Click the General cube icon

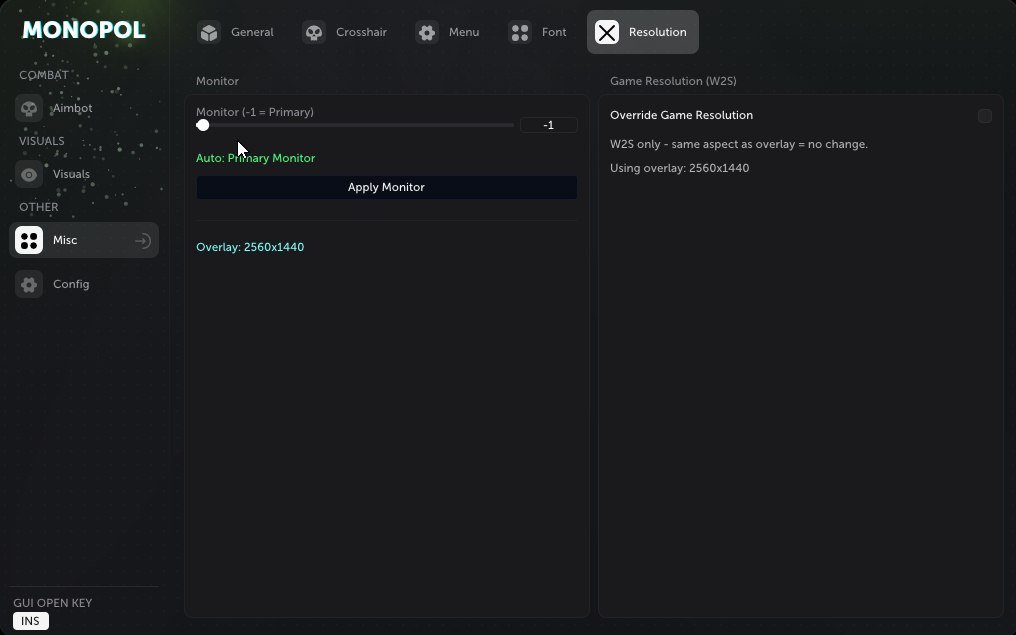209,32
